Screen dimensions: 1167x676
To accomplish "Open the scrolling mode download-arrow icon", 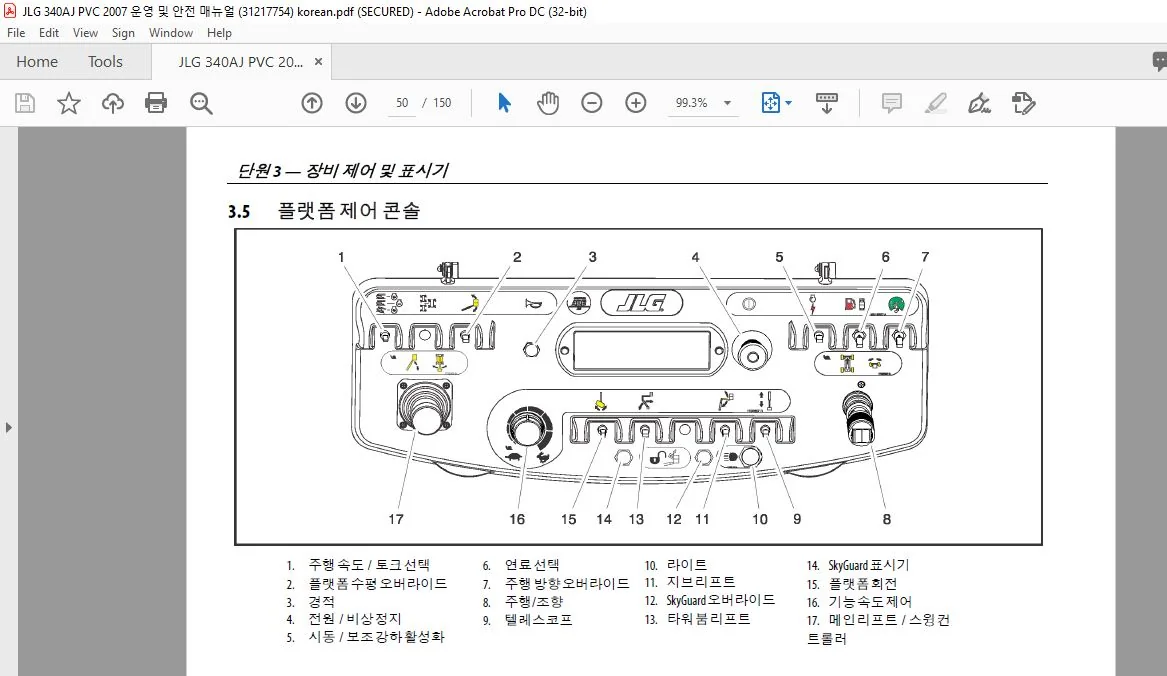I will [827, 103].
